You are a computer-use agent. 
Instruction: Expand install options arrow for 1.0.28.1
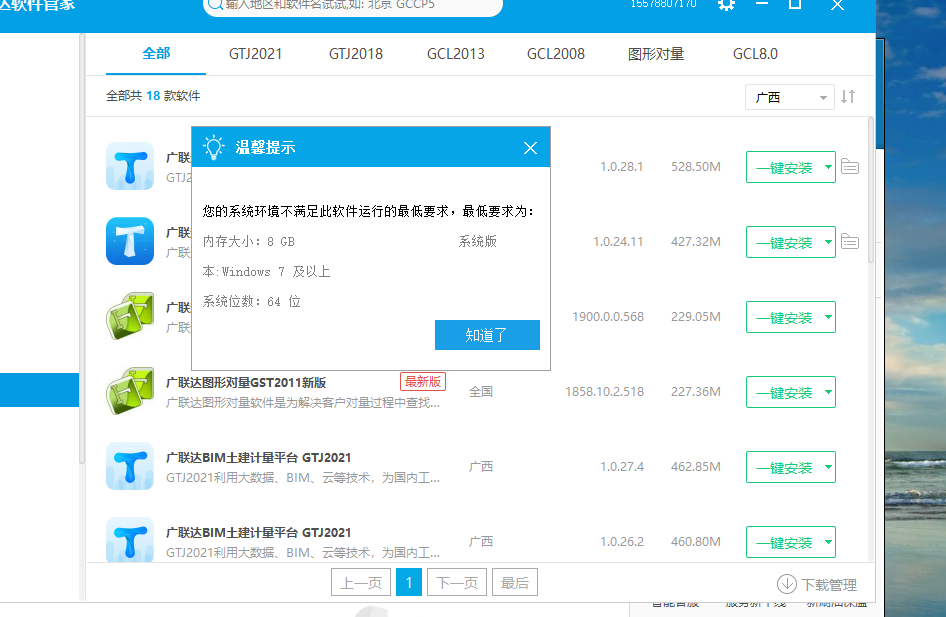tap(828, 167)
